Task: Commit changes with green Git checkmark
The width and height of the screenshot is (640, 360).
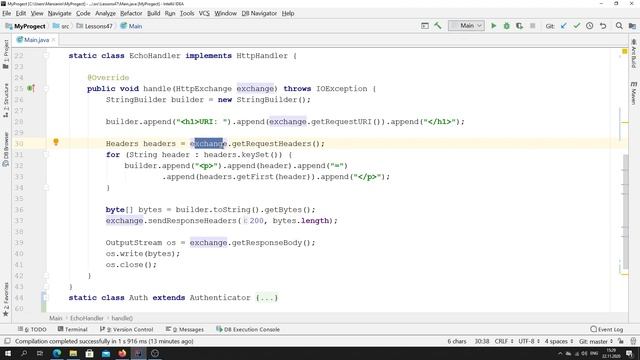Action: [576, 26]
